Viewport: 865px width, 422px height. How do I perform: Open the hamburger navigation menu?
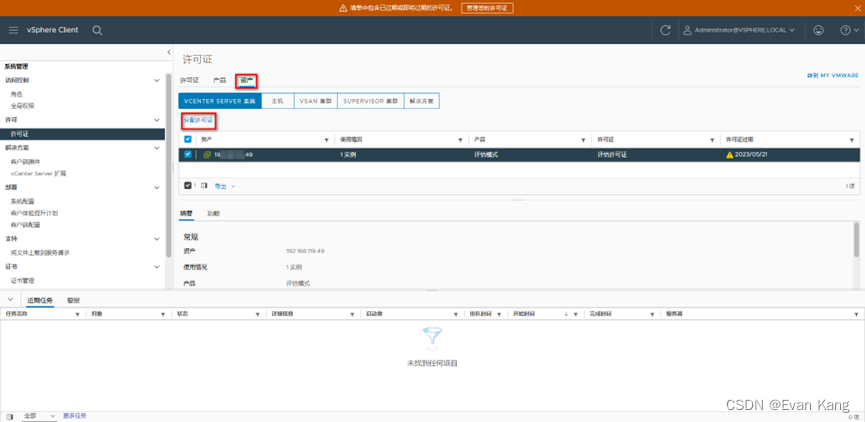point(14,30)
